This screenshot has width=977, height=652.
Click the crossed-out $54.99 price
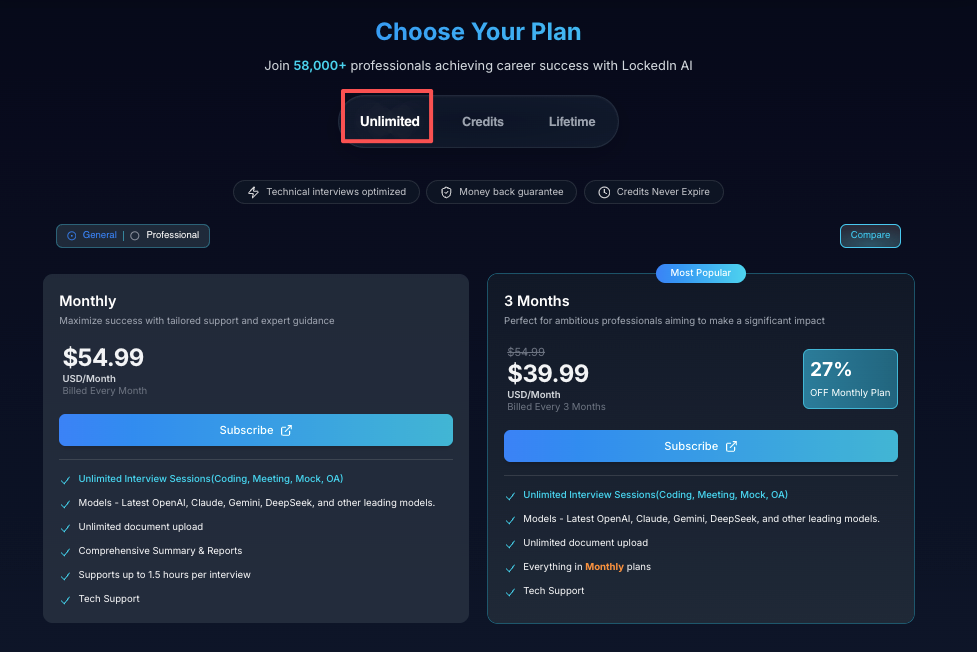pos(525,352)
